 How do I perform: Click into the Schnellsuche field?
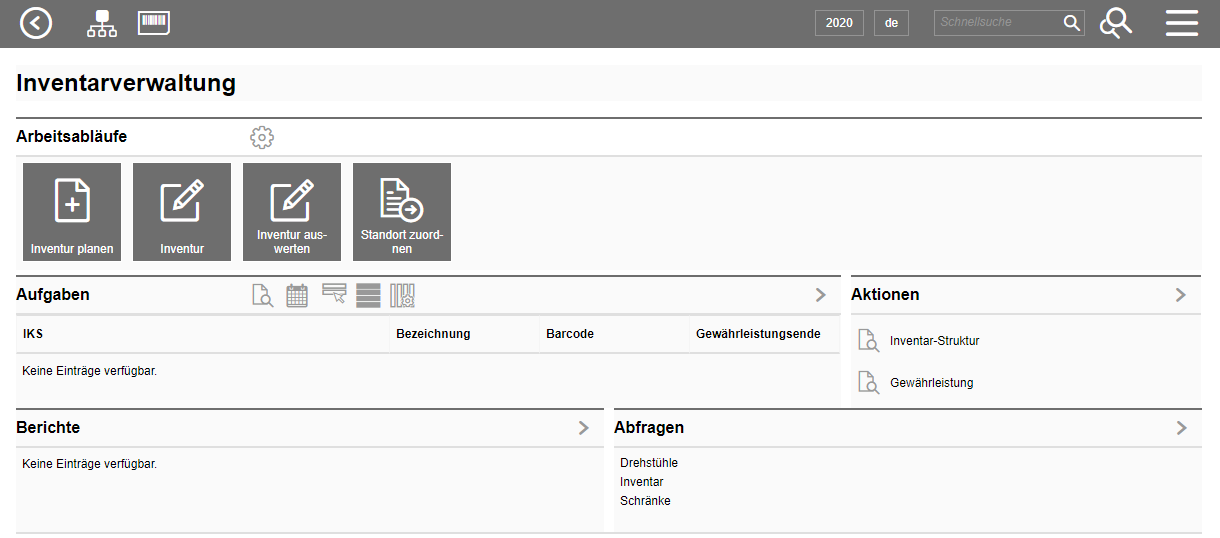tap(997, 23)
